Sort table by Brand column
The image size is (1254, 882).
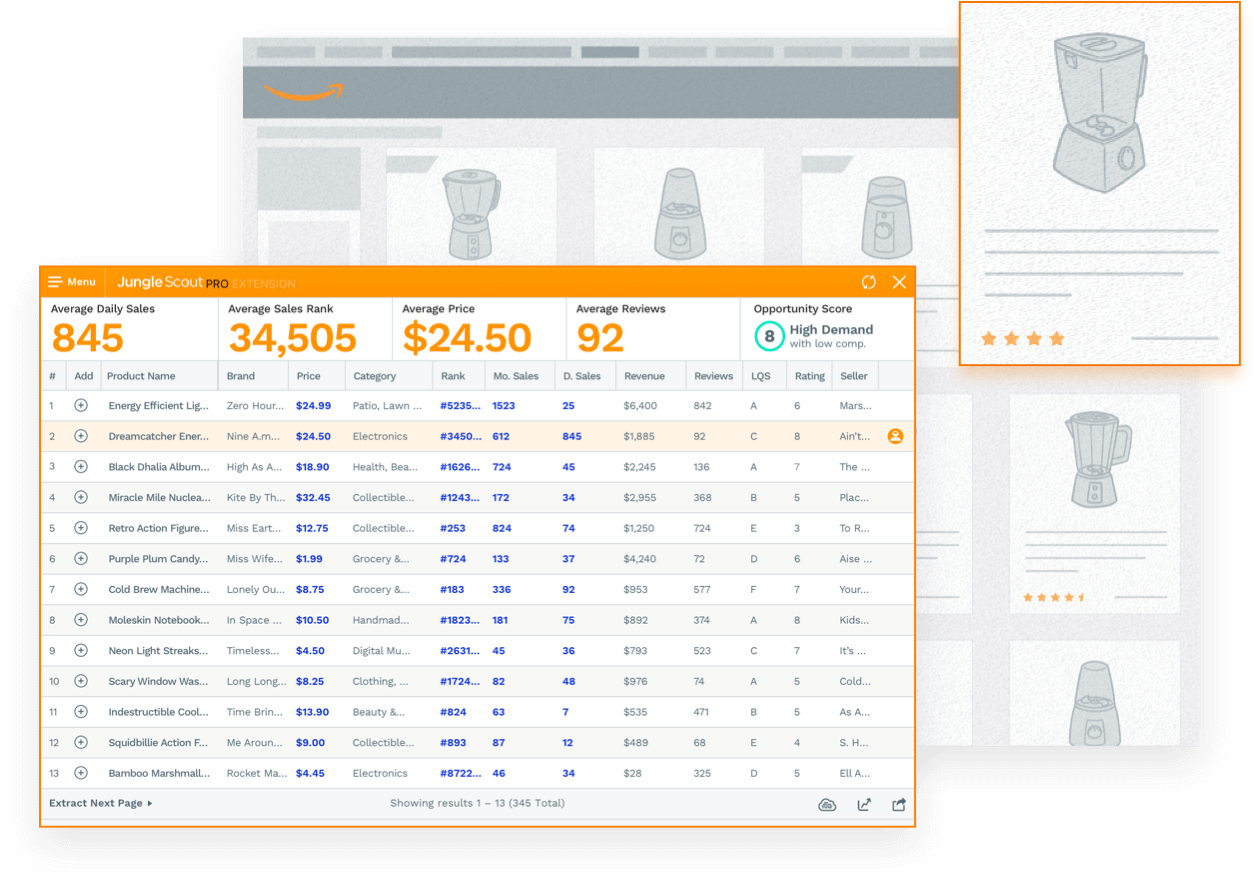click(x=241, y=376)
